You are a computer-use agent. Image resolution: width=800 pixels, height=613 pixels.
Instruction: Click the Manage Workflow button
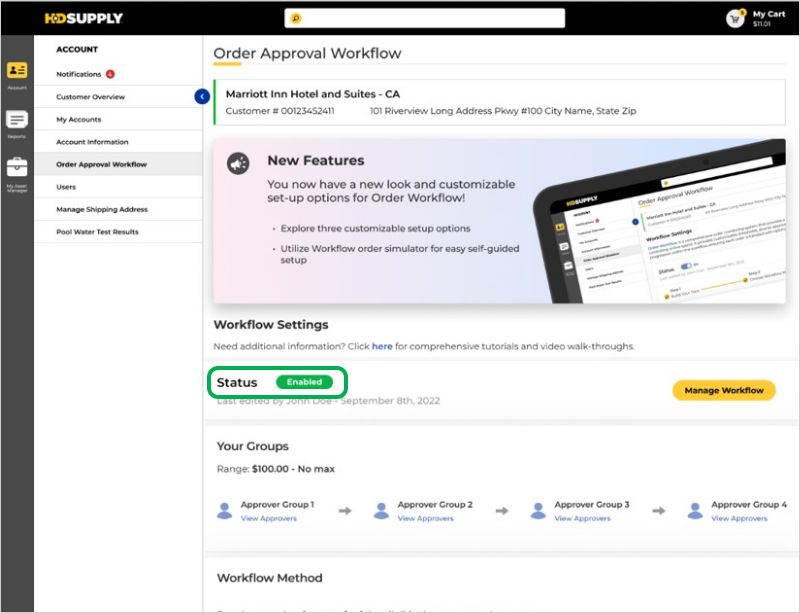coord(724,390)
